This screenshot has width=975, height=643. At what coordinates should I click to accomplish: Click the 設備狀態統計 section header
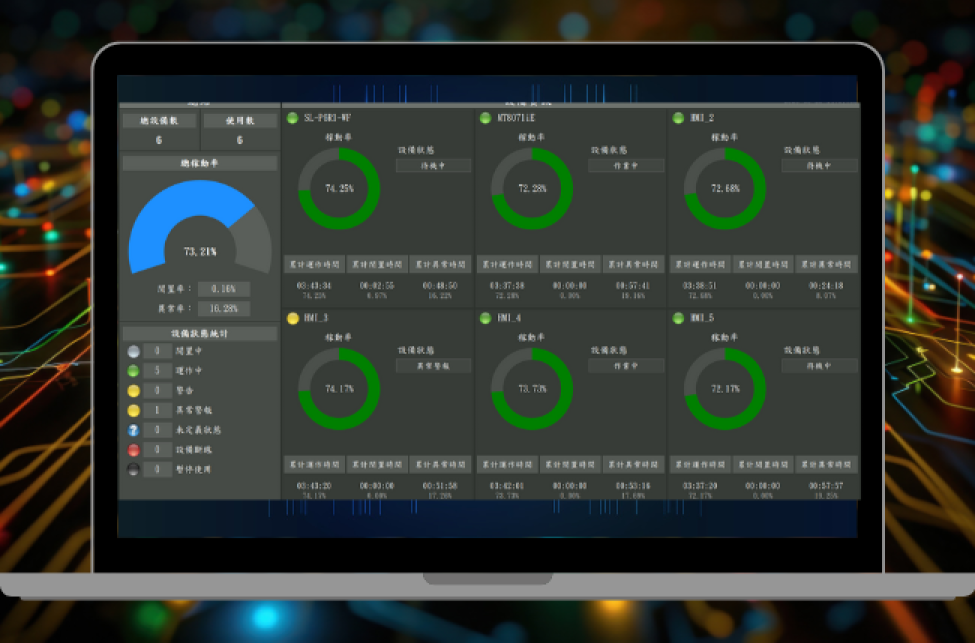199,333
